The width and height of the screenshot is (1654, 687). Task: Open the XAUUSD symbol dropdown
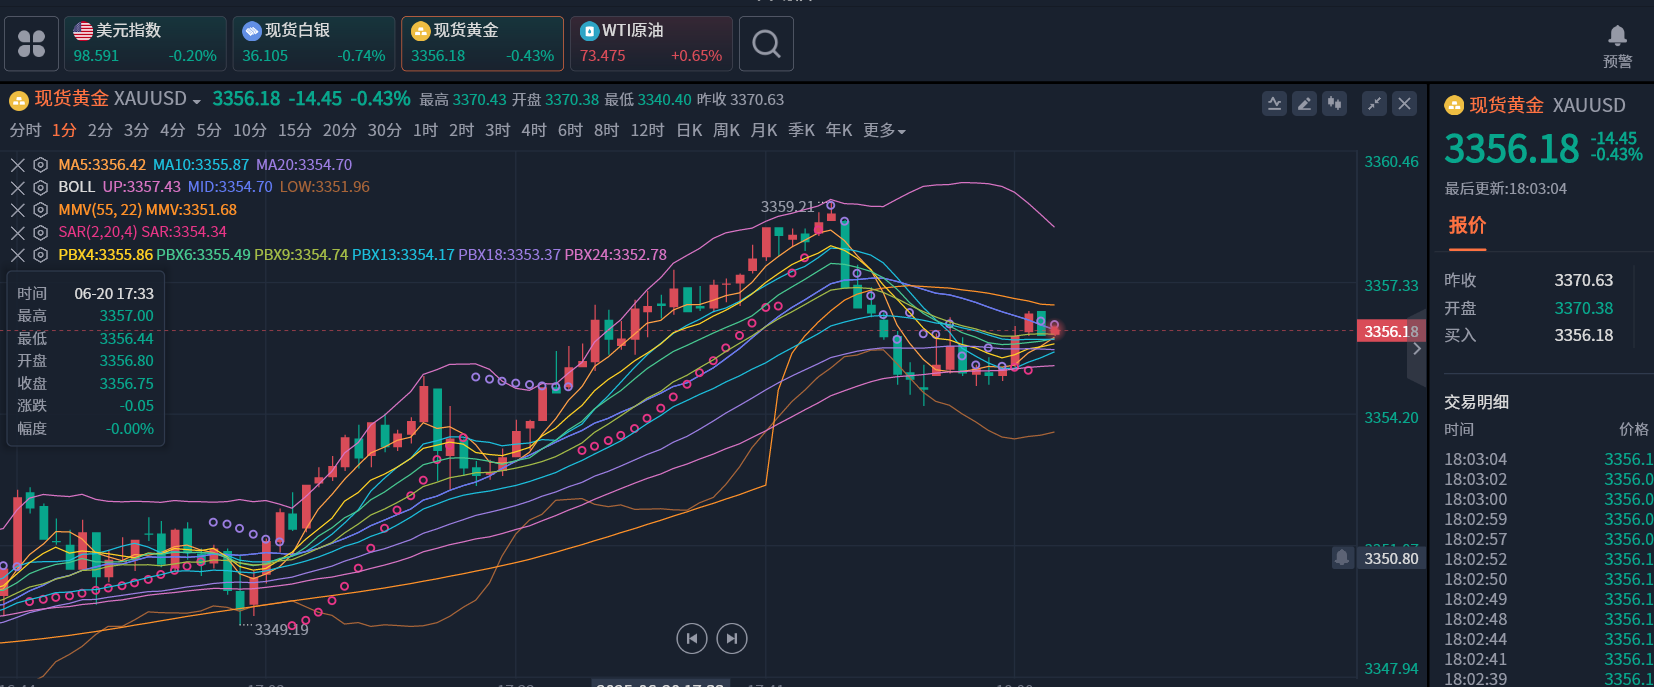196,101
